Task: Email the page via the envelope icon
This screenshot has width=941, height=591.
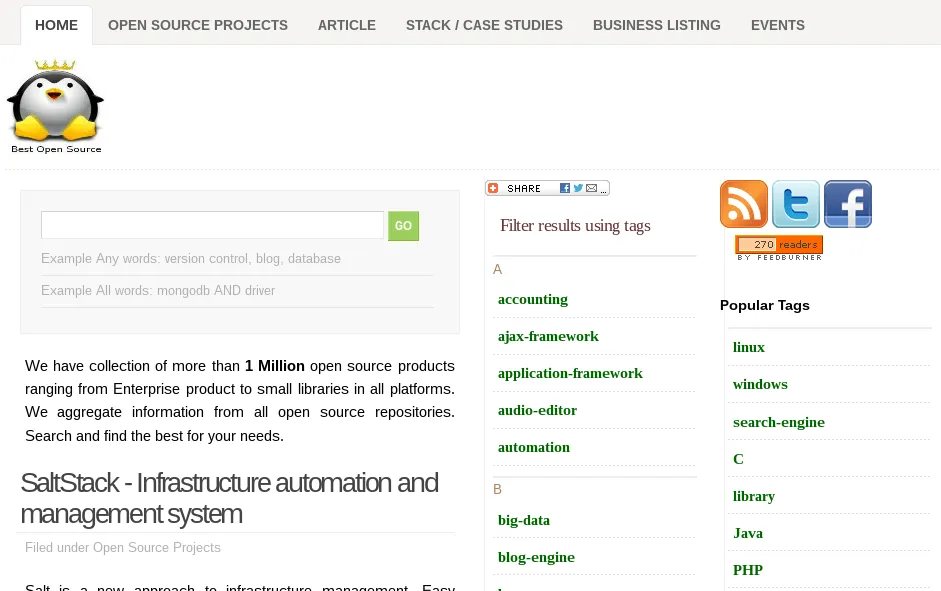Action: [x=591, y=188]
